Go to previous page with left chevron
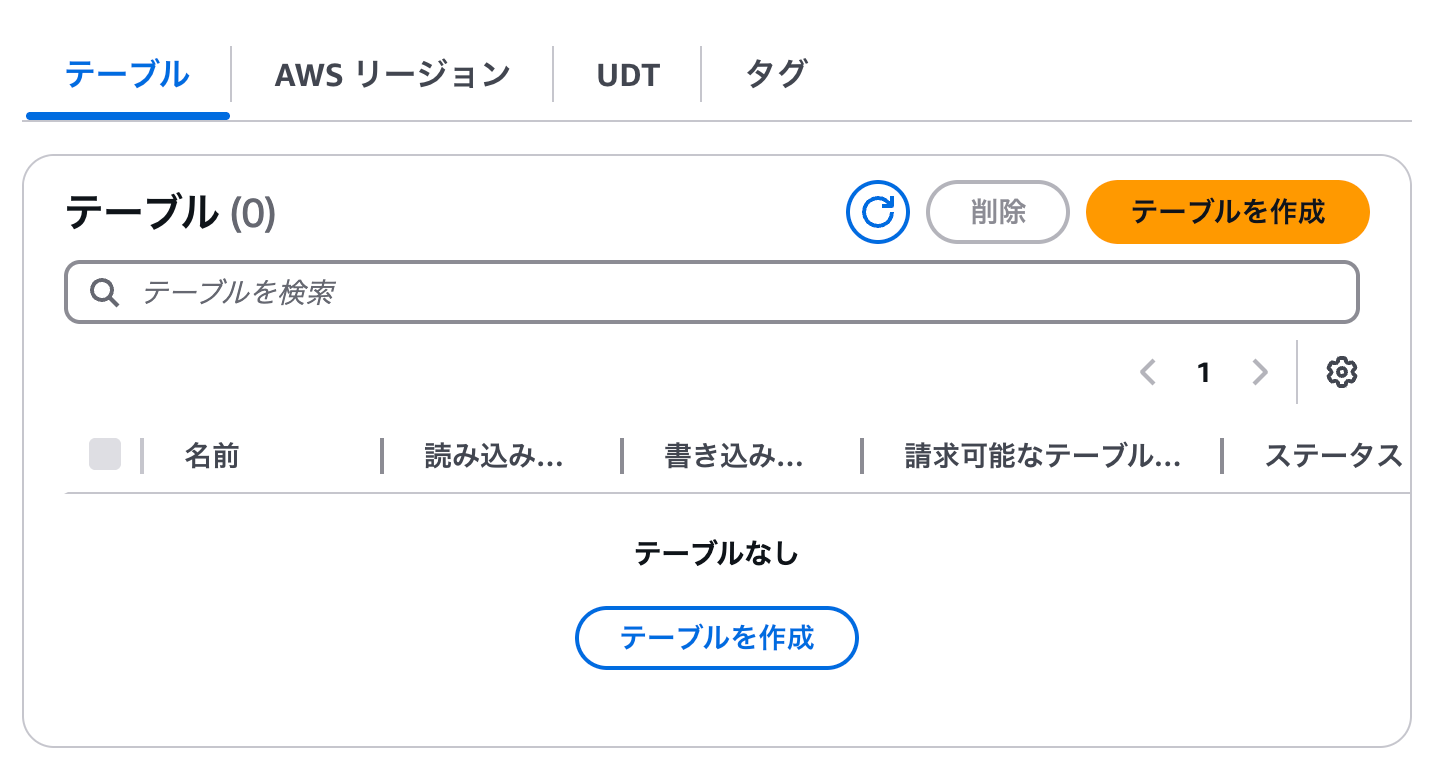 [x=1147, y=373]
